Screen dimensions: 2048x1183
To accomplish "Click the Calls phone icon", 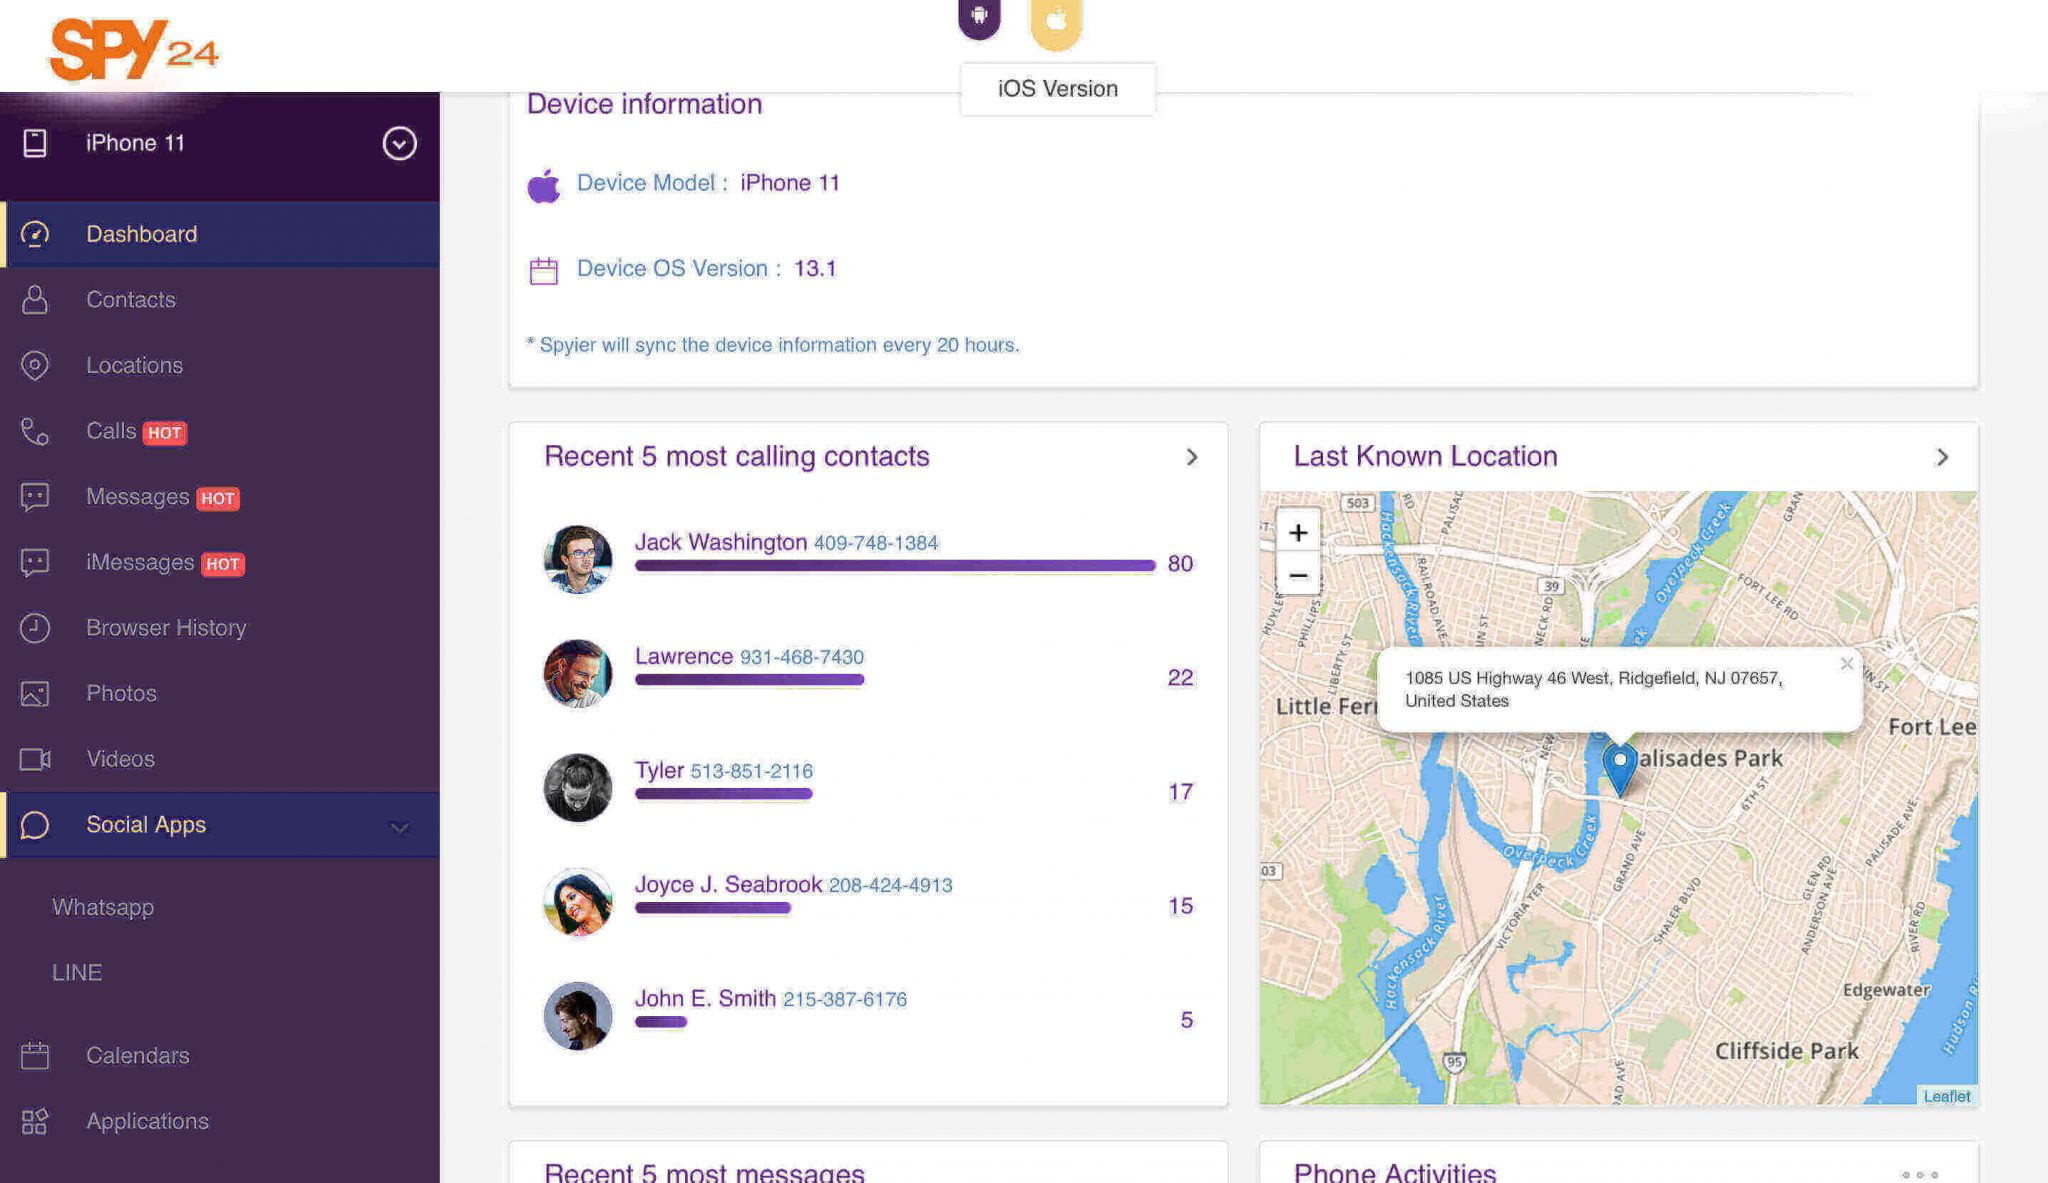I will tap(35, 431).
